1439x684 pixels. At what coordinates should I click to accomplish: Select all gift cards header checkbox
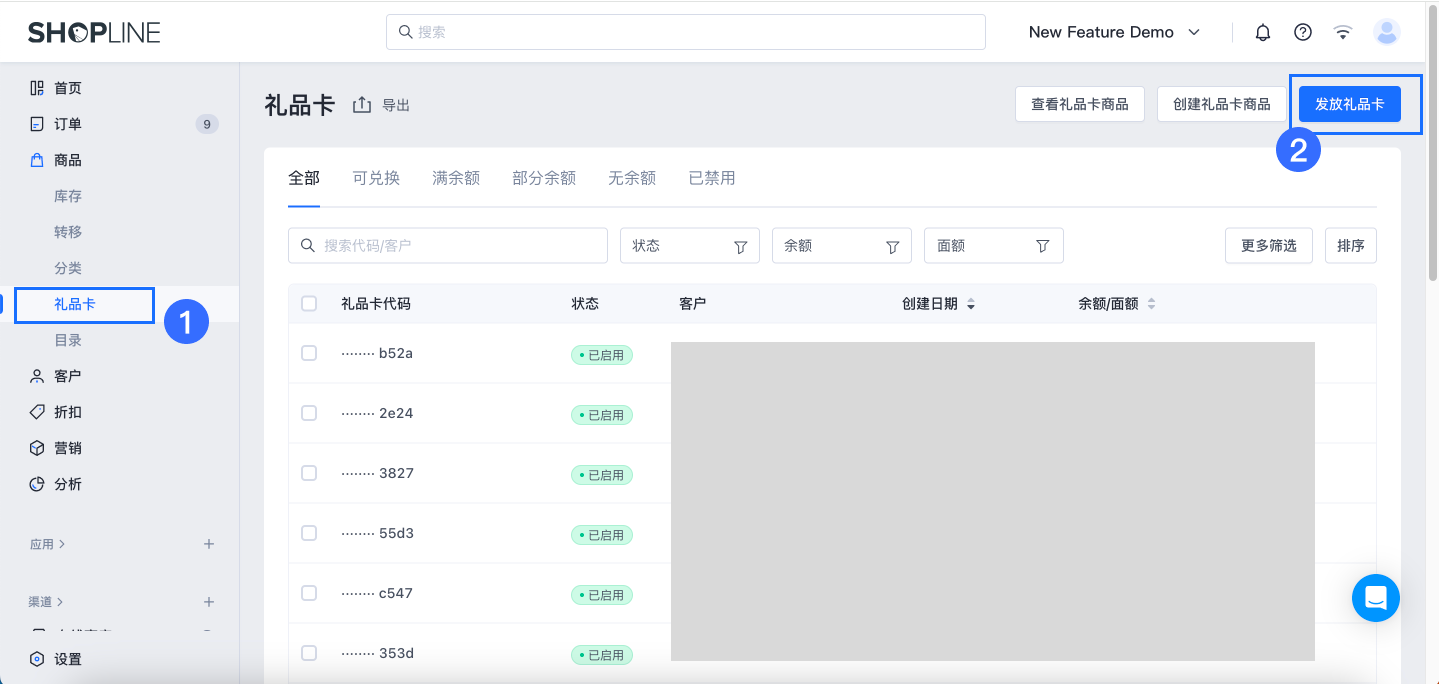pos(309,303)
